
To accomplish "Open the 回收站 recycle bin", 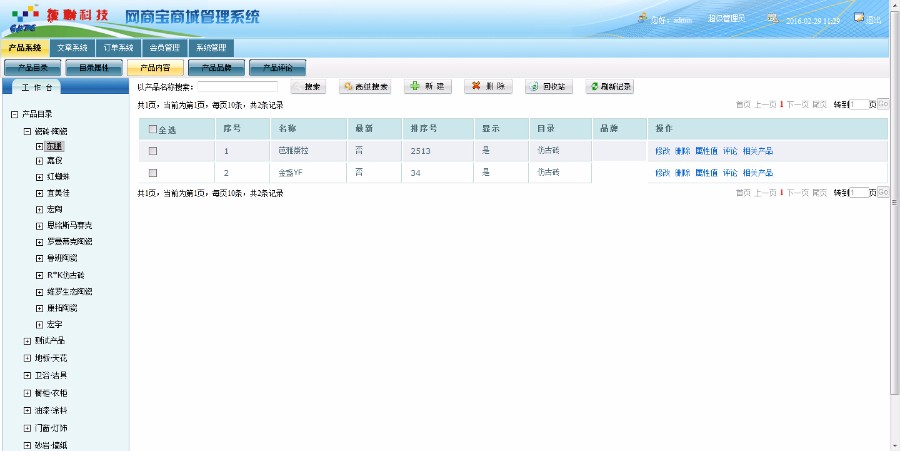I will click(549, 87).
